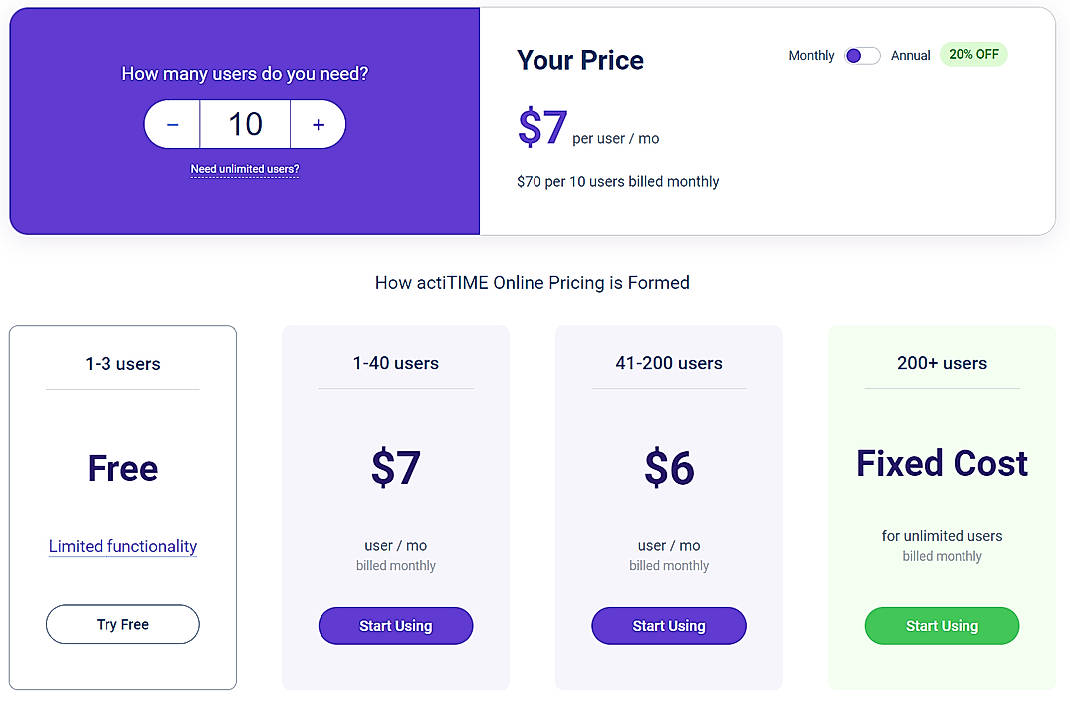
Task: Open the Need unlimited users link
Action: [244, 169]
